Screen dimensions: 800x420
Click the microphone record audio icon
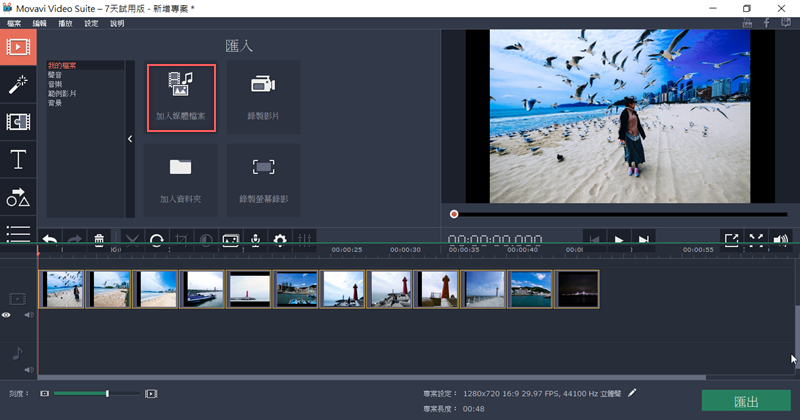(x=255, y=240)
